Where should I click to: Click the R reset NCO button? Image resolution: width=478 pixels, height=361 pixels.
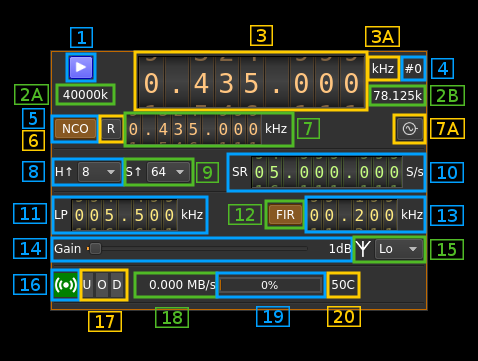[x=111, y=129]
